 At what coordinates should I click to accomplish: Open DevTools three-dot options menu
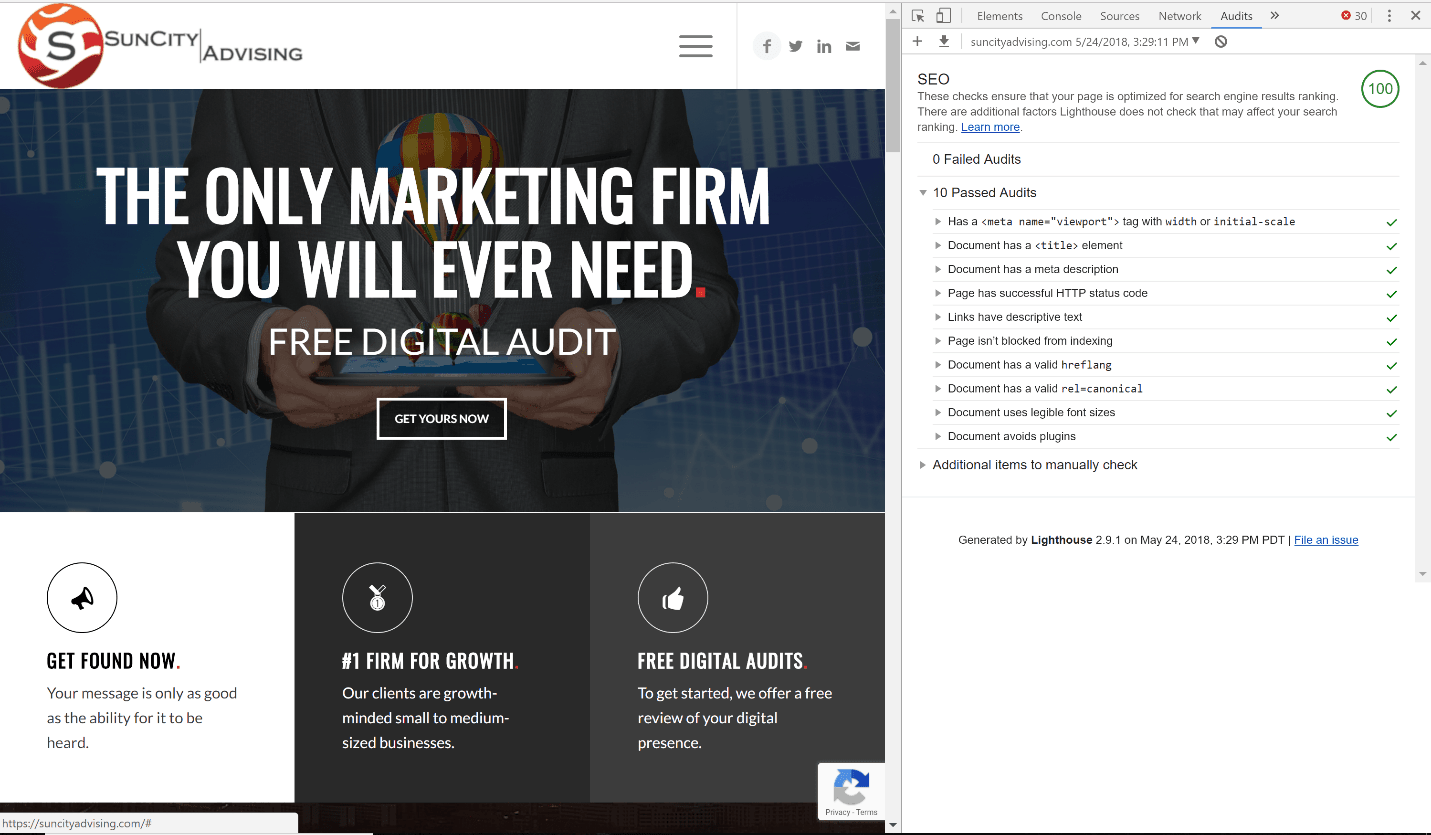pos(1389,16)
